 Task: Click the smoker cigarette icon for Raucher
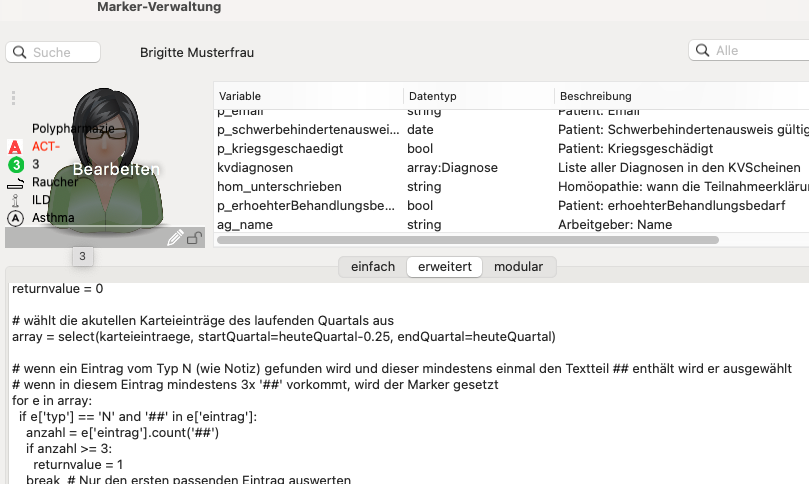pyautogui.click(x=15, y=183)
